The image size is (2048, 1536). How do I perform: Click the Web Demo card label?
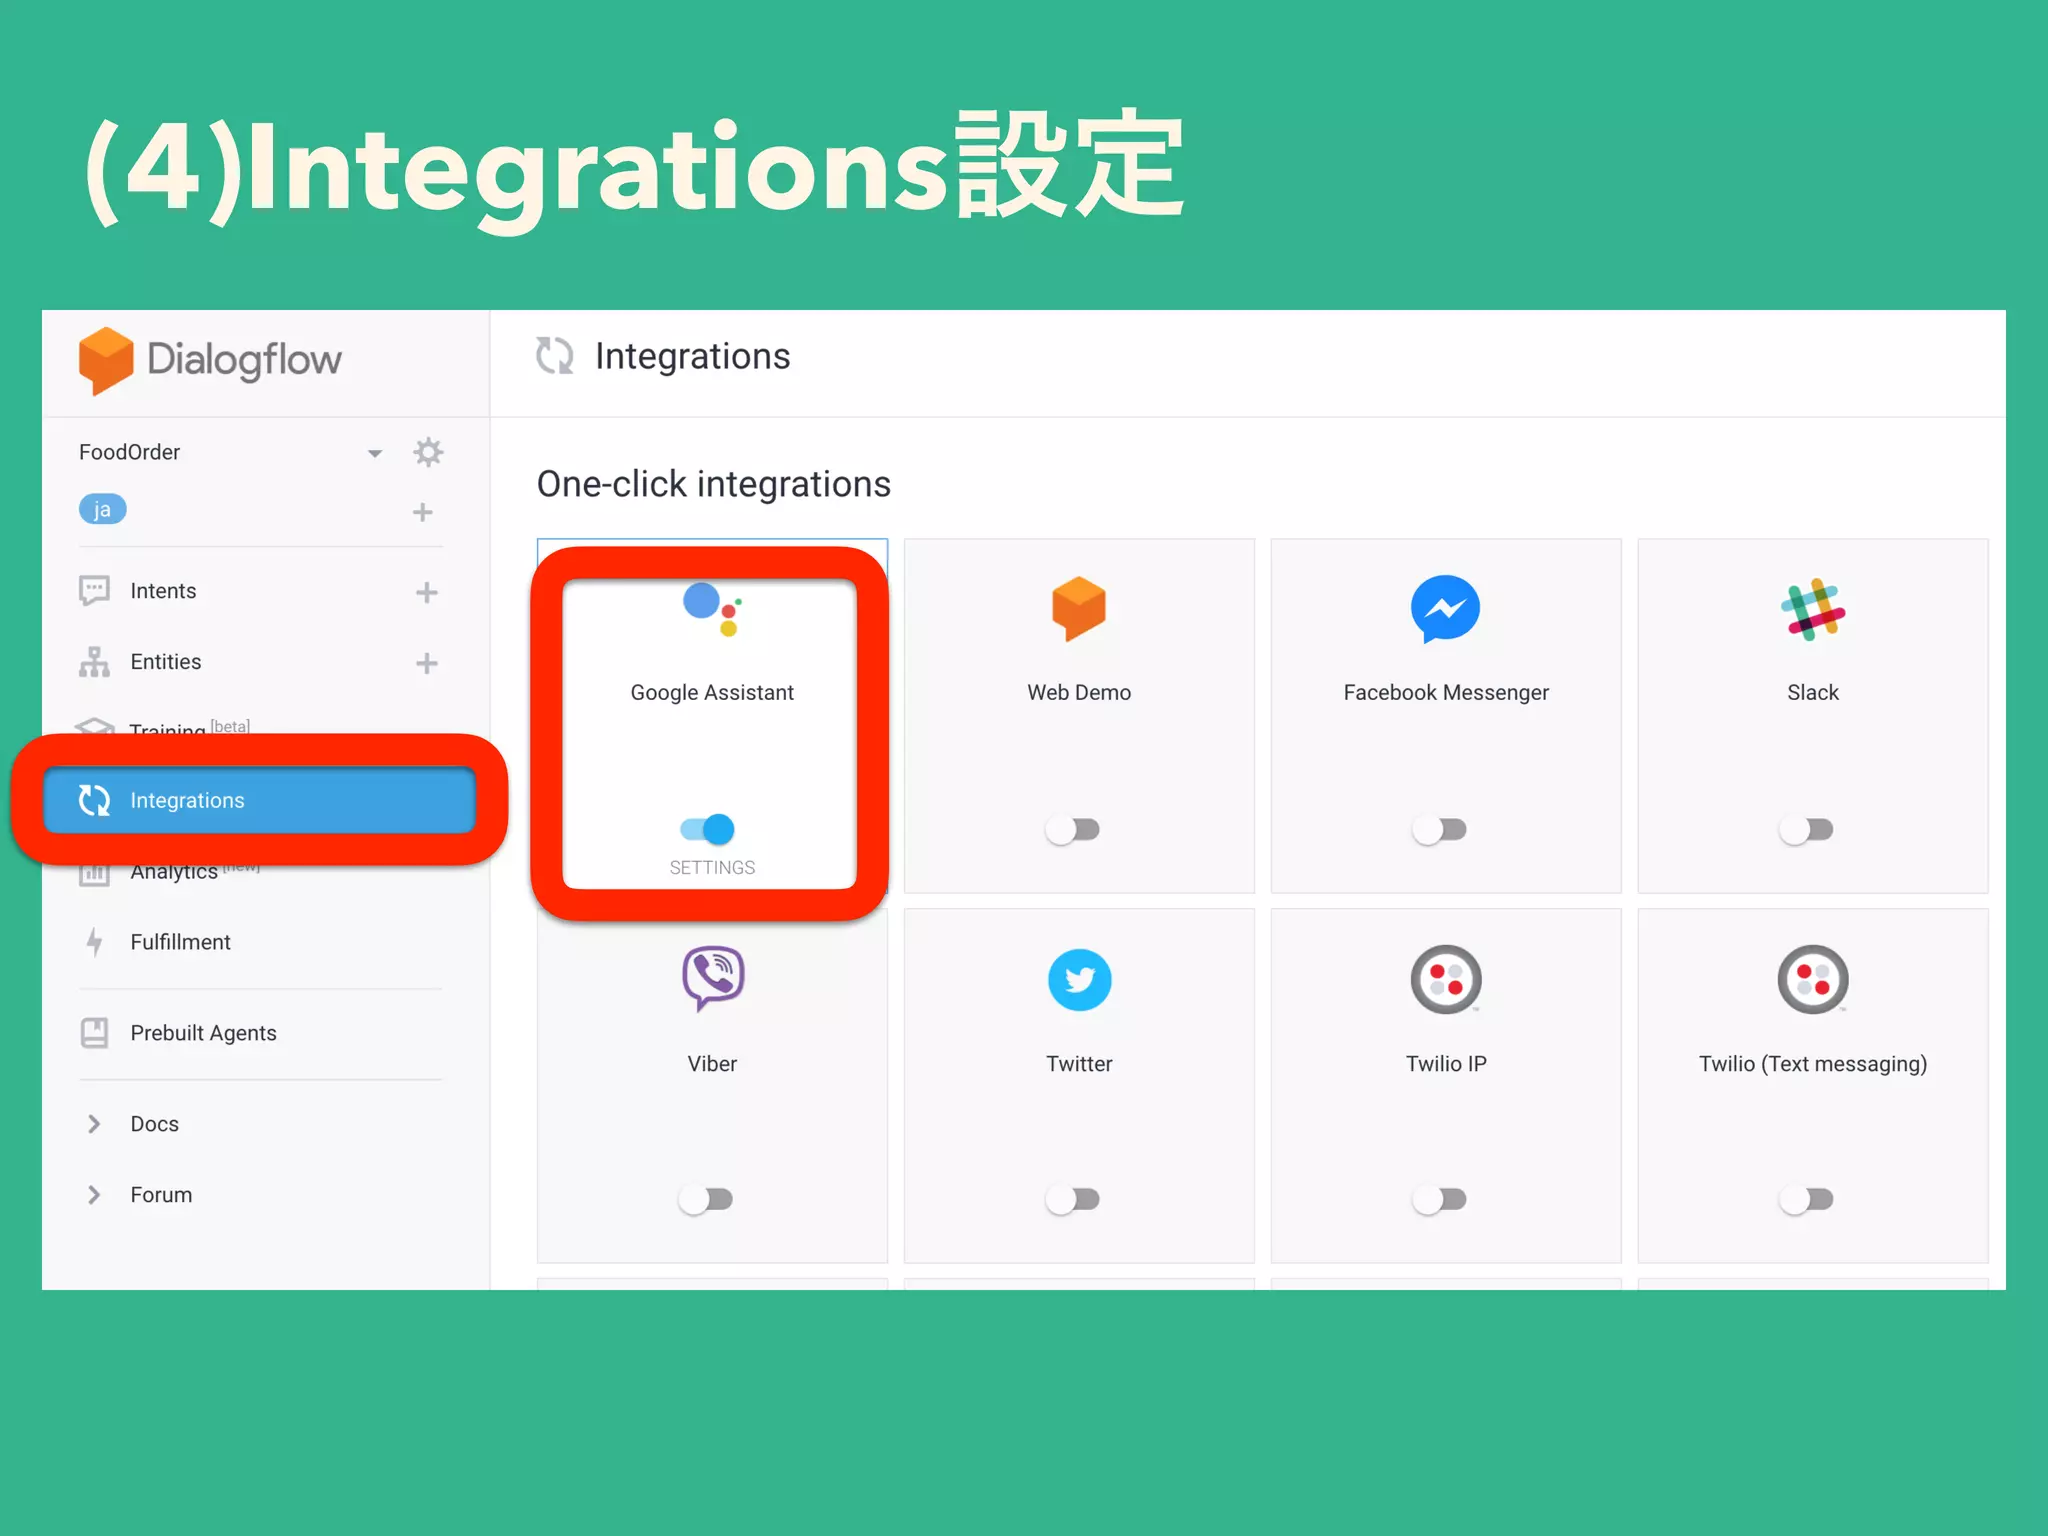[1079, 692]
